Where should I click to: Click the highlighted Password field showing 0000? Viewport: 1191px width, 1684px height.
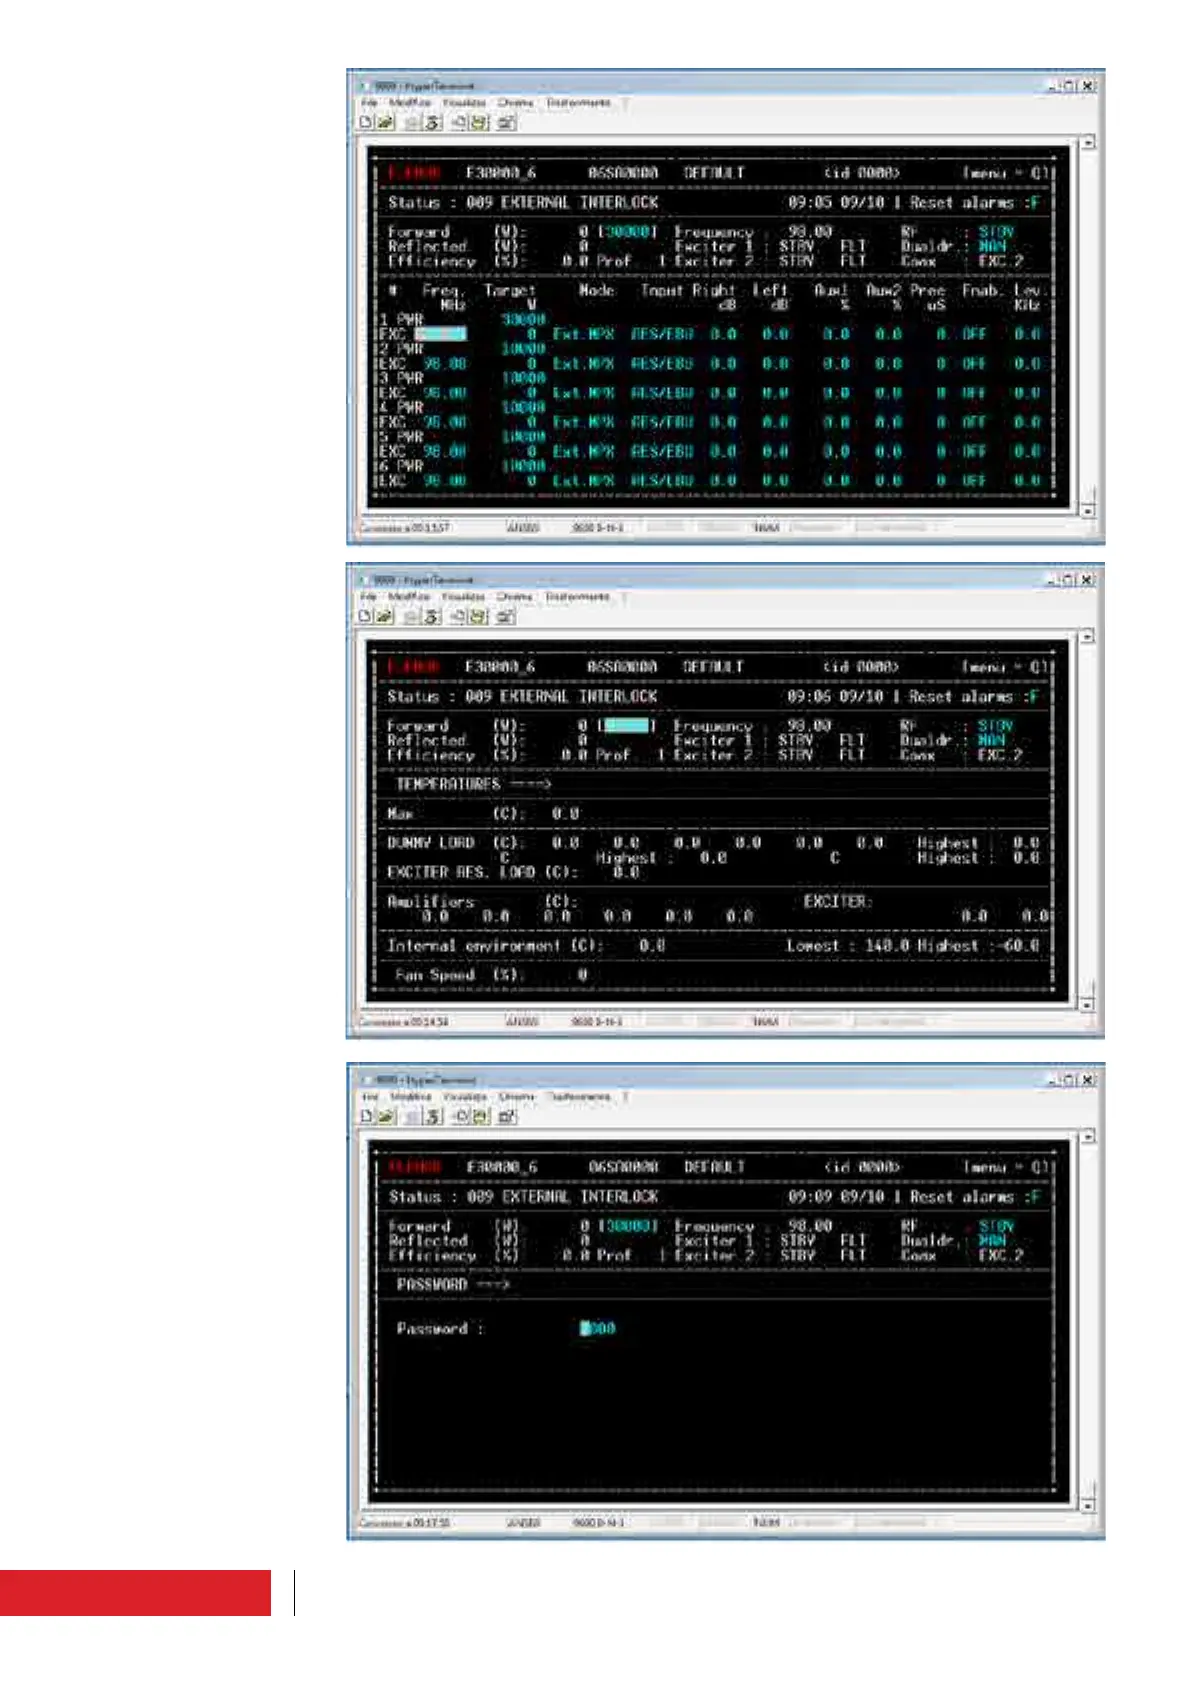click(x=598, y=1328)
